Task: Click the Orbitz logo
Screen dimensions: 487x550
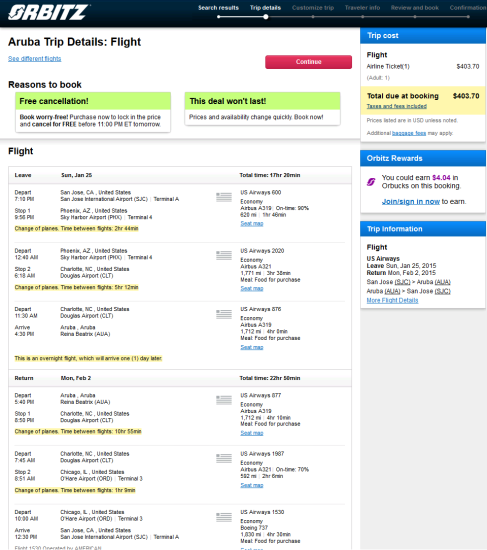Action: pos(48,13)
